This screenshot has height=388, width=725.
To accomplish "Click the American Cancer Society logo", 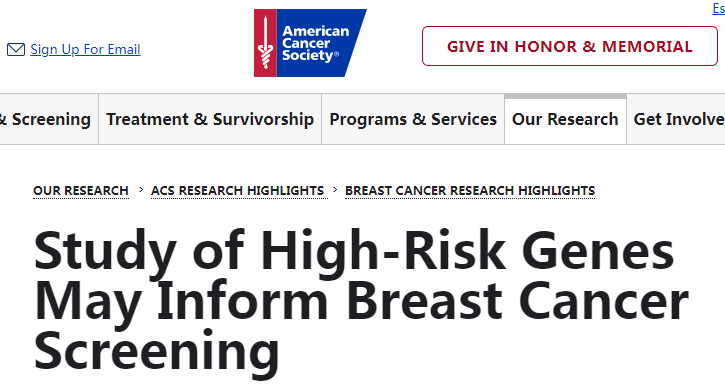I will tap(310, 43).
